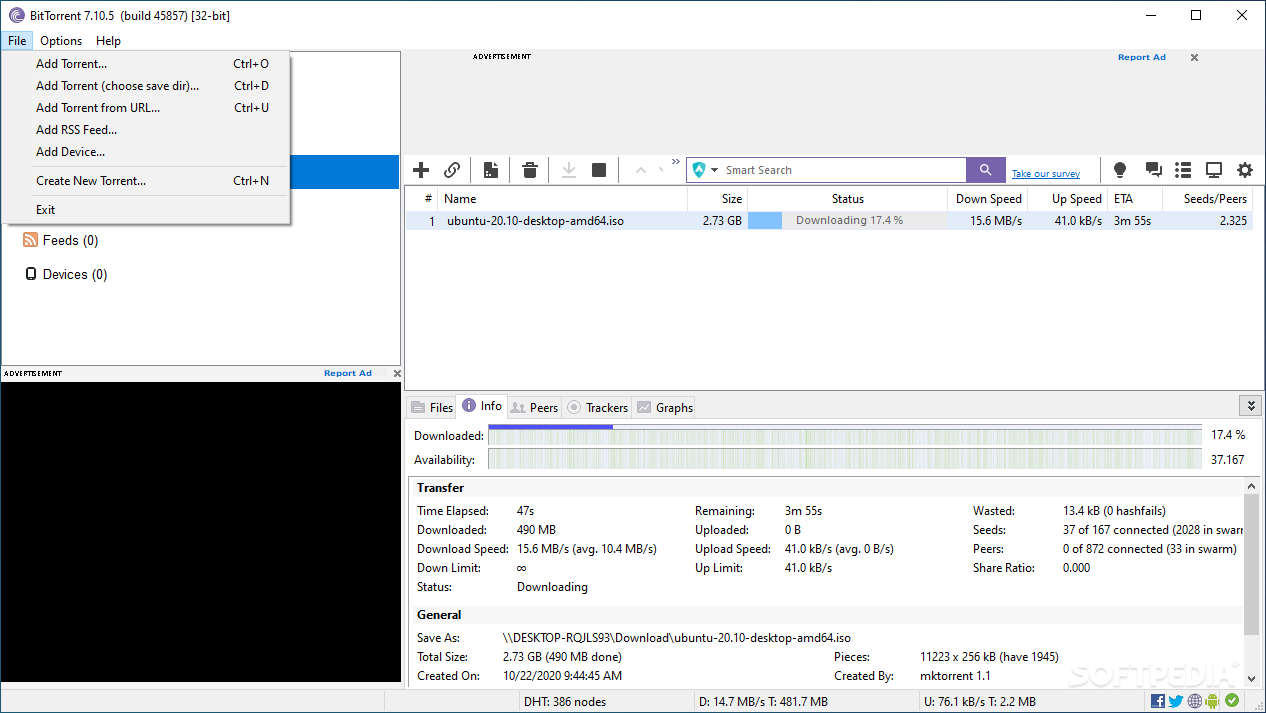Switch to the Trackers tab

tap(597, 407)
